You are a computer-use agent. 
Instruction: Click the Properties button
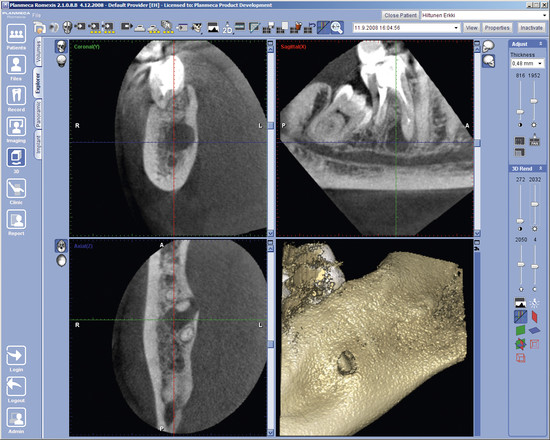point(497,28)
